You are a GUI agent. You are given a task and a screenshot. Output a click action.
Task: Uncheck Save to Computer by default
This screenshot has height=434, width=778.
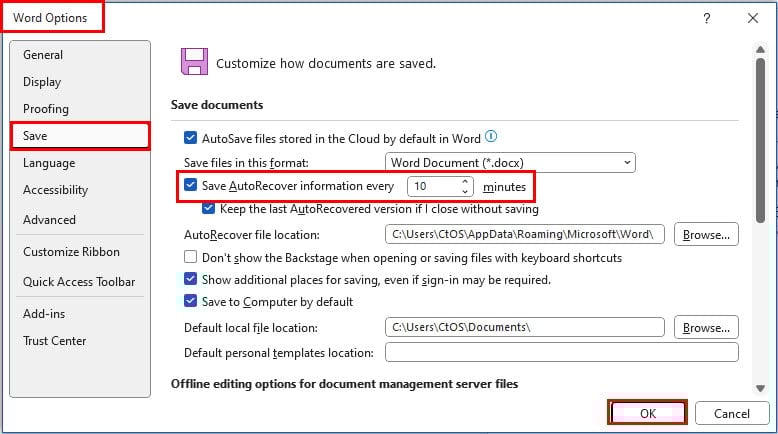pos(190,301)
